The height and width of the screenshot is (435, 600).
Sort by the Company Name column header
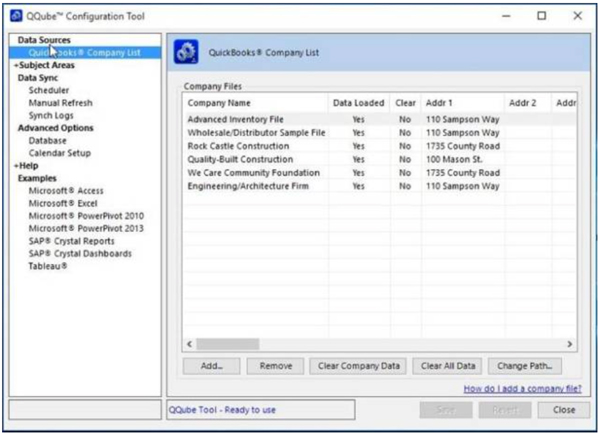coord(220,103)
